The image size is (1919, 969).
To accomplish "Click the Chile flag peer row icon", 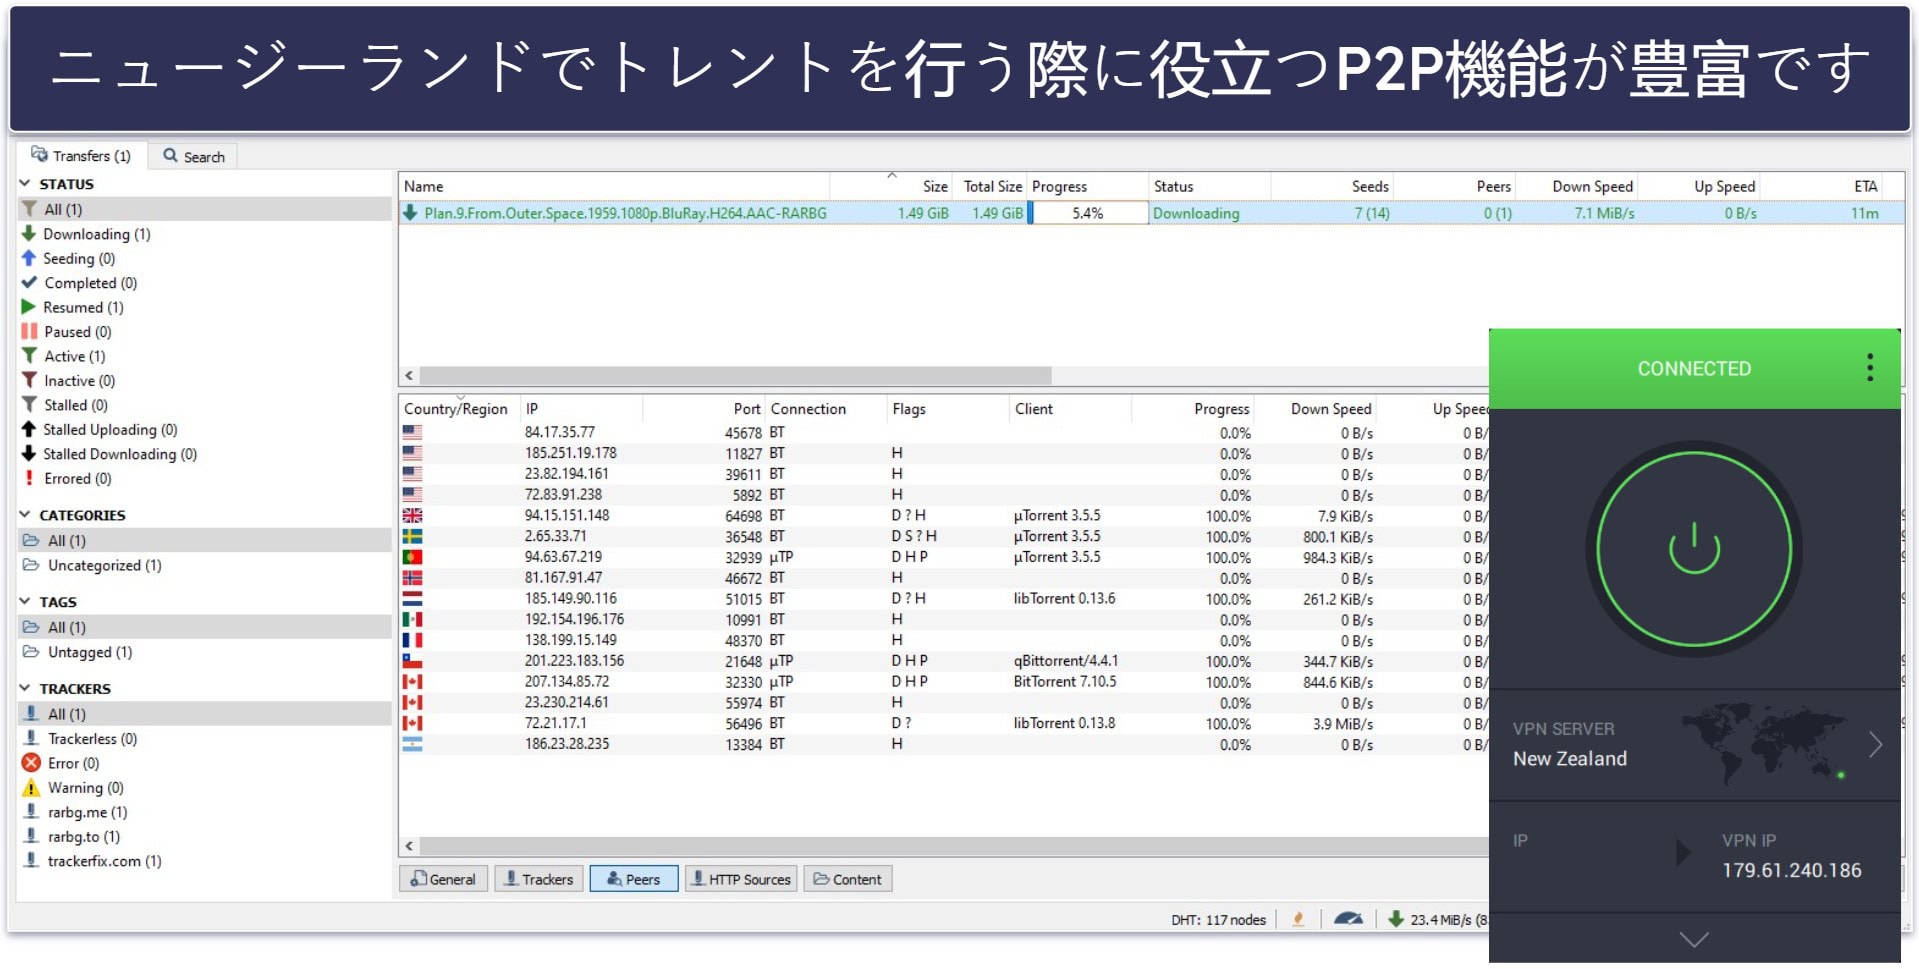I will point(412,661).
